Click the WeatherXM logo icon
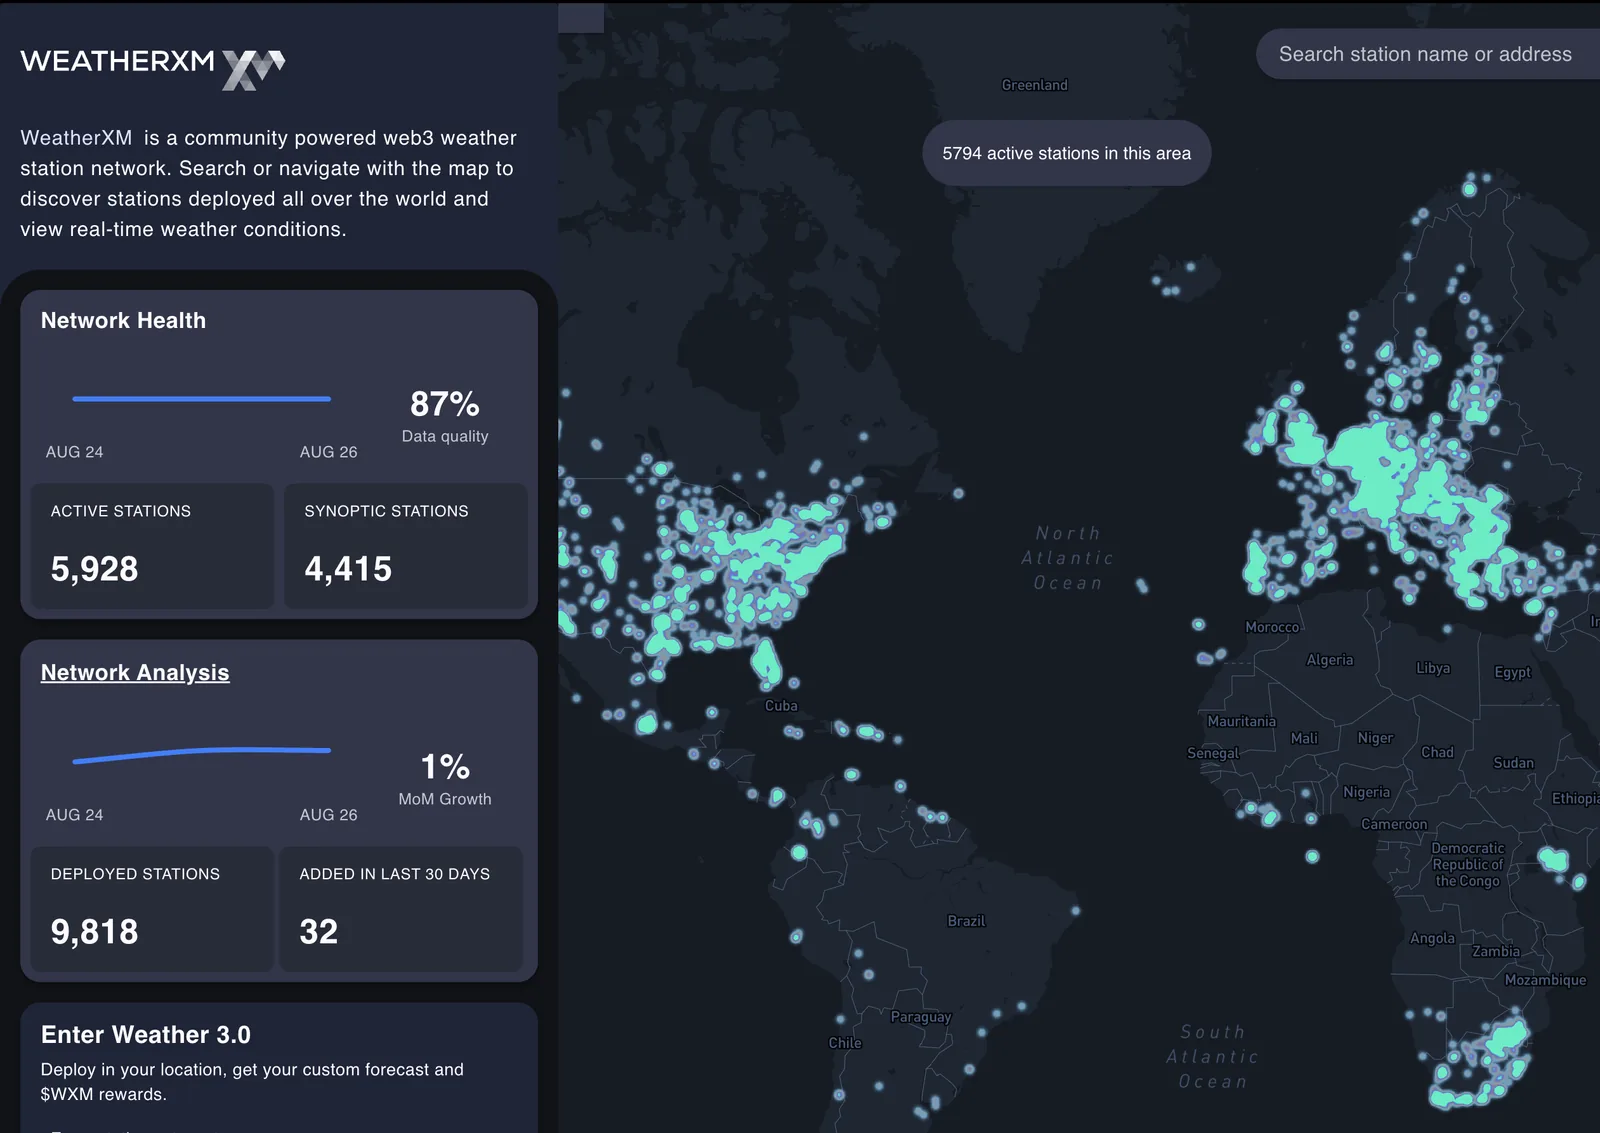The height and width of the screenshot is (1133, 1600). [253, 69]
